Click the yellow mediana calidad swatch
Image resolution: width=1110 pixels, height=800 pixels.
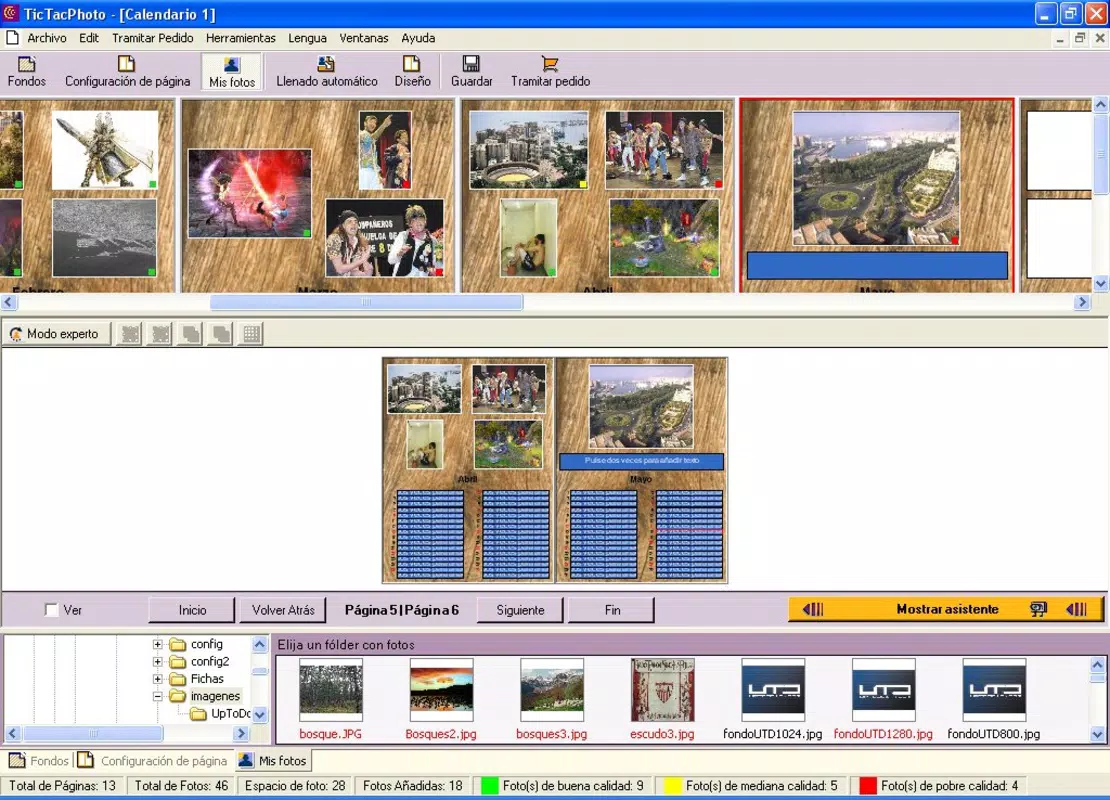[x=673, y=786]
